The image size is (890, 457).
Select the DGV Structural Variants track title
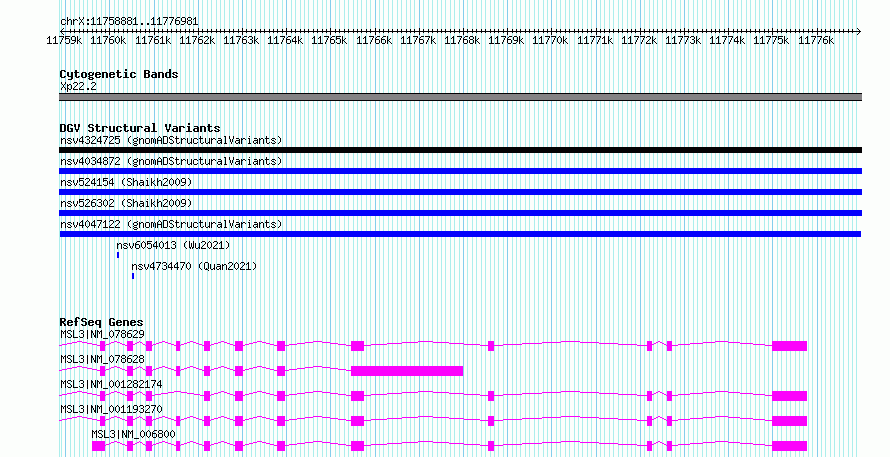click(x=140, y=128)
